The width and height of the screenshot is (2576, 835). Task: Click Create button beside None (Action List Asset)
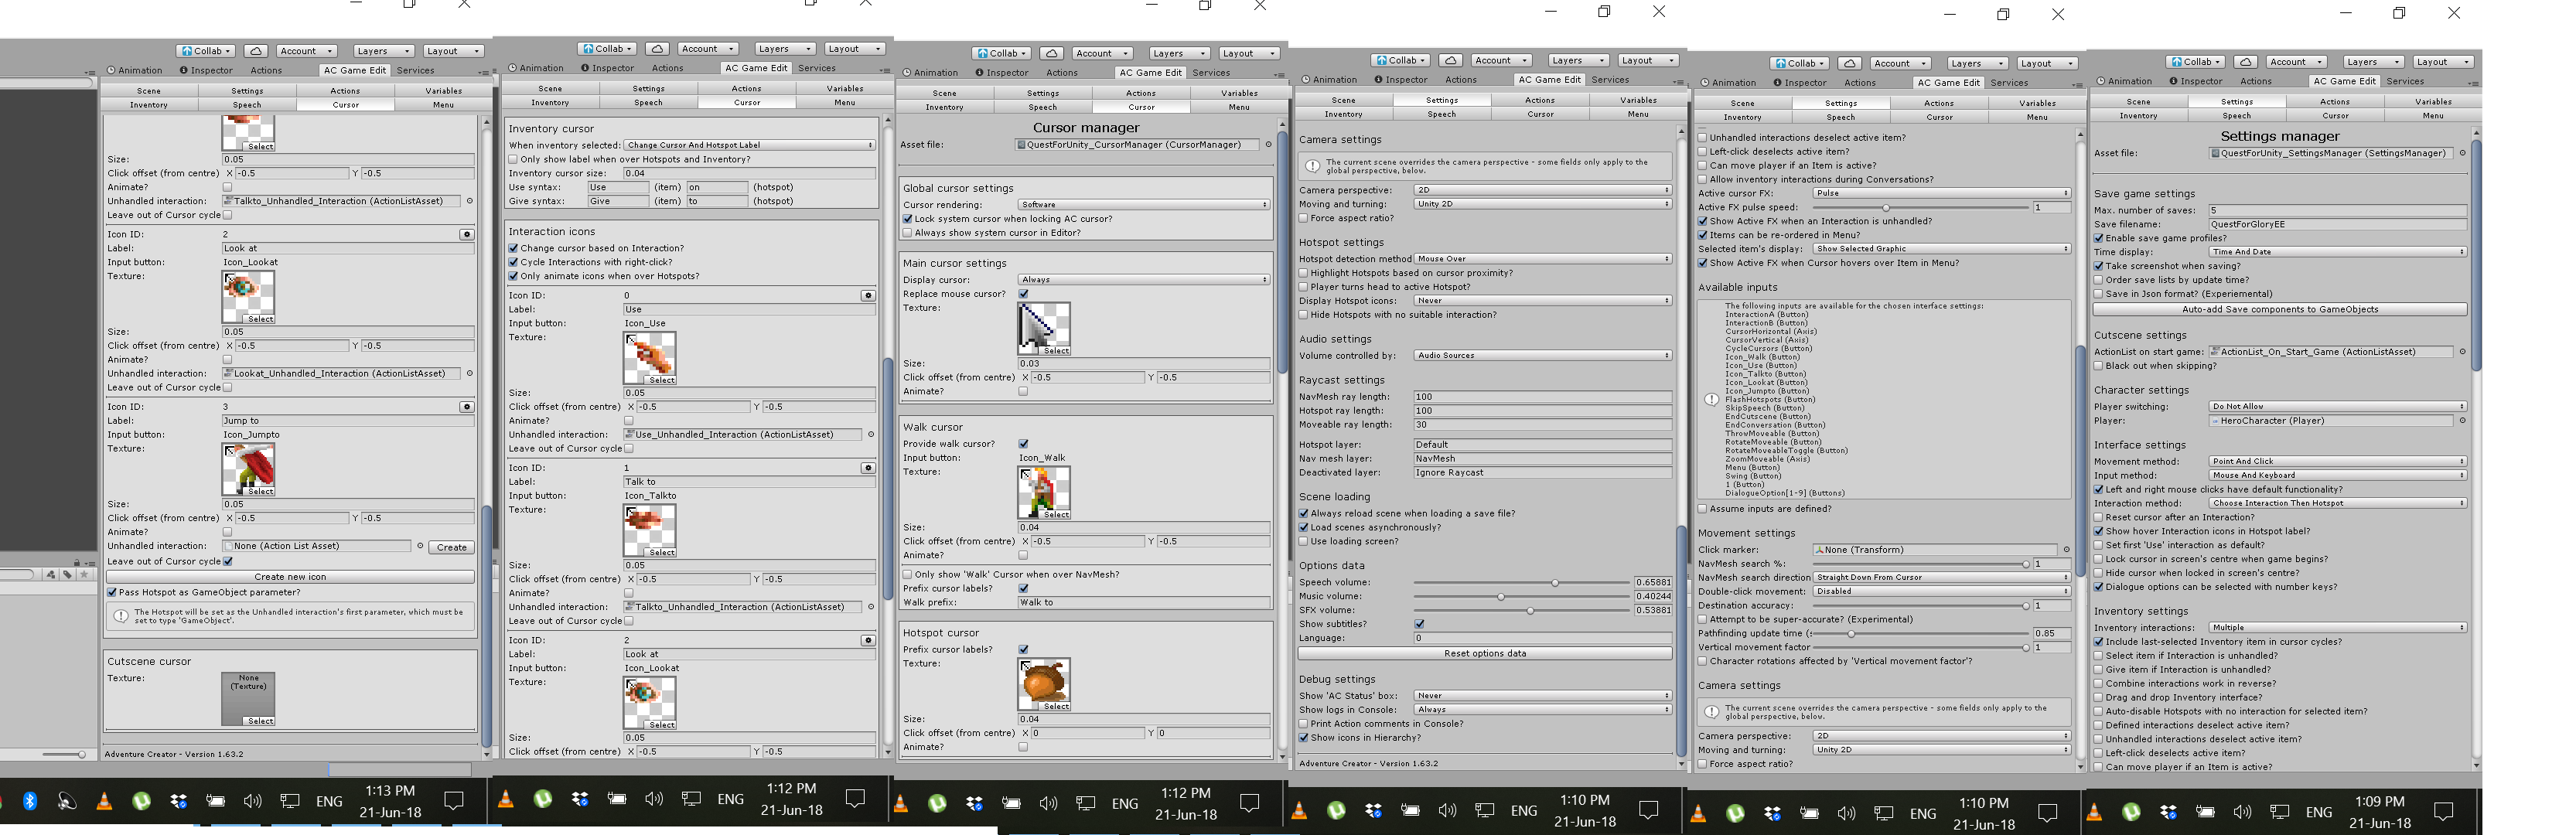point(452,547)
